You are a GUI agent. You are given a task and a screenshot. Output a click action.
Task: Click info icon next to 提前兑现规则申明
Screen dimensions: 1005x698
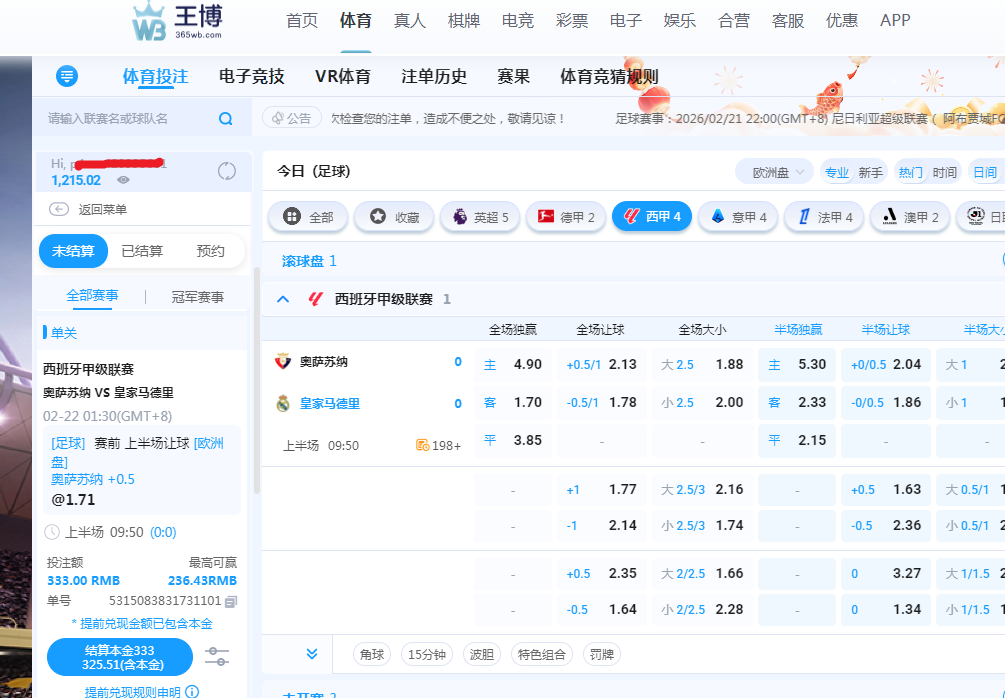(192, 691)
